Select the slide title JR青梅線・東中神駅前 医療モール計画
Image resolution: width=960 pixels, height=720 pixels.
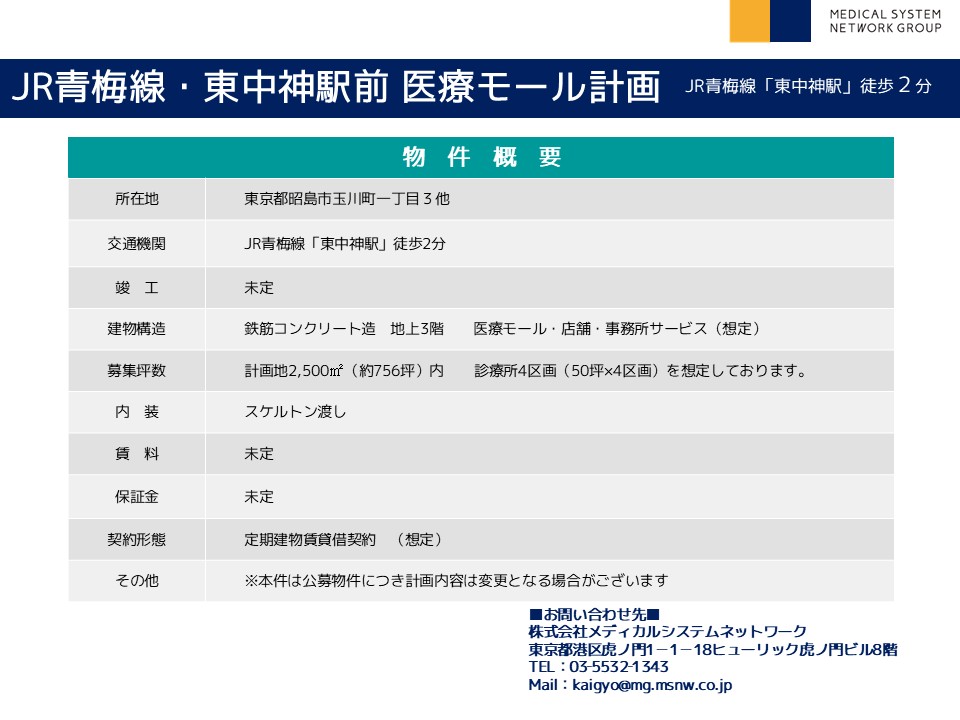335,88
